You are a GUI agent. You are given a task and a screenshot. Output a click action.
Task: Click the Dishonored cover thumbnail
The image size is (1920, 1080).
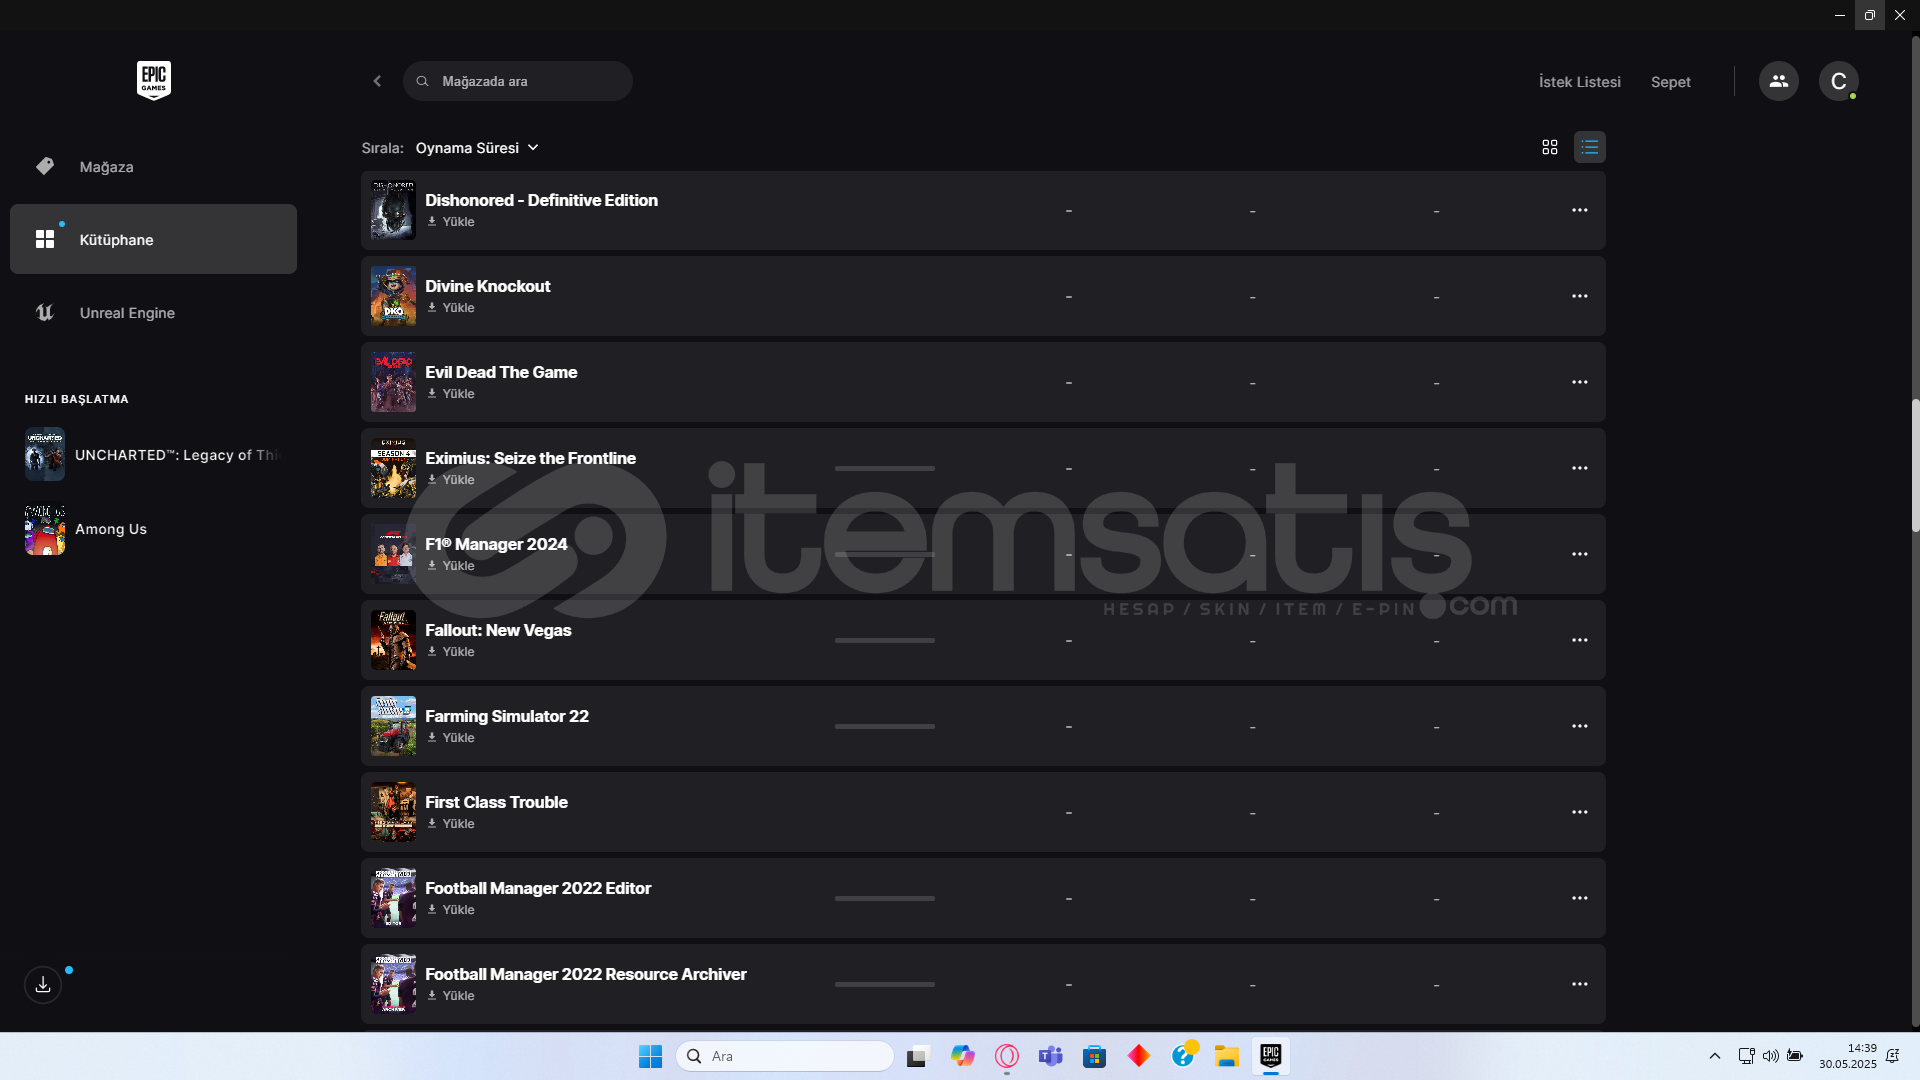point(393,210)
